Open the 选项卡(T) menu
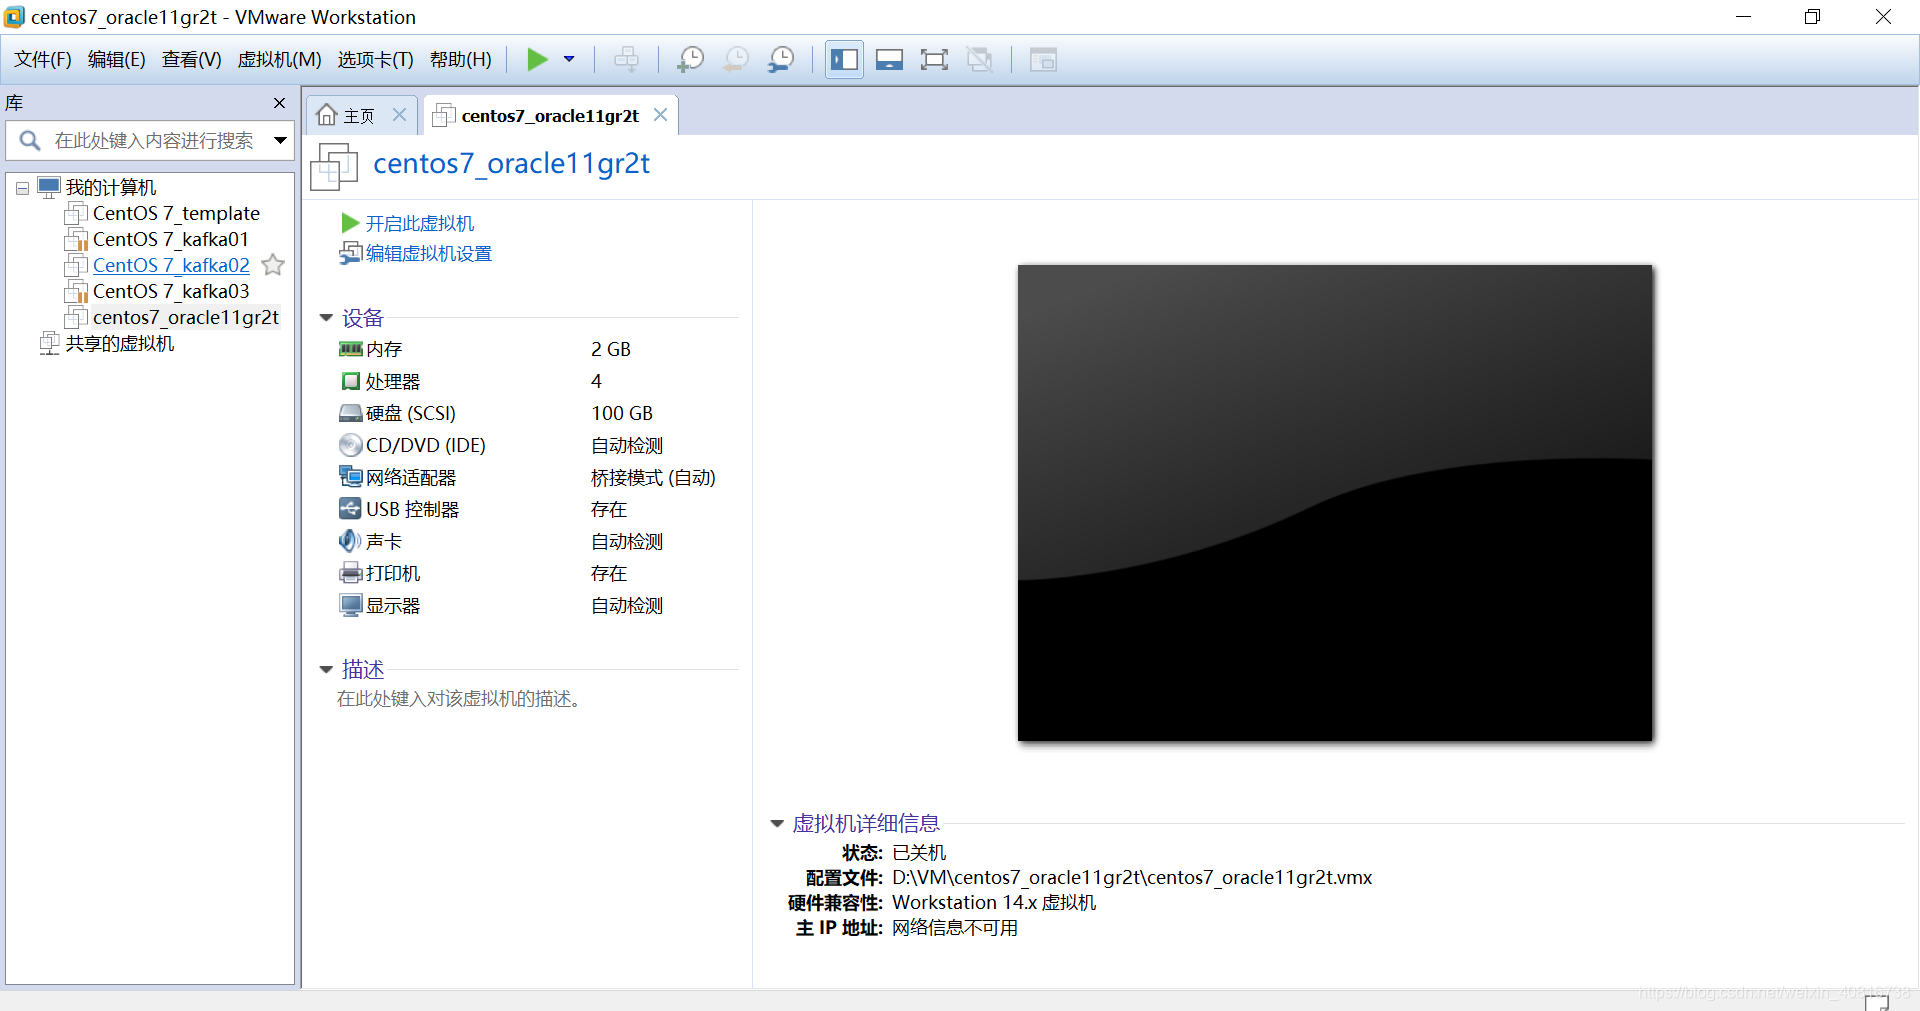The height and width of the screenshot is (1011, 1920). pos(375,60)
